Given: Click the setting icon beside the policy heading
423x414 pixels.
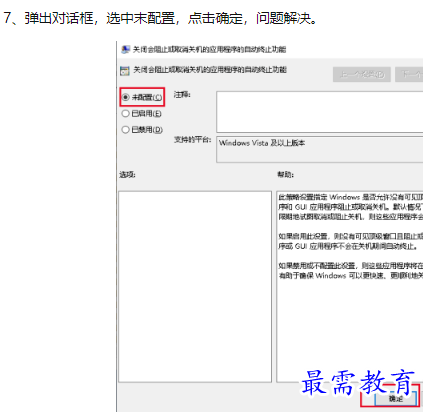Looking at the screenshot, I should [x=125, y=71].
